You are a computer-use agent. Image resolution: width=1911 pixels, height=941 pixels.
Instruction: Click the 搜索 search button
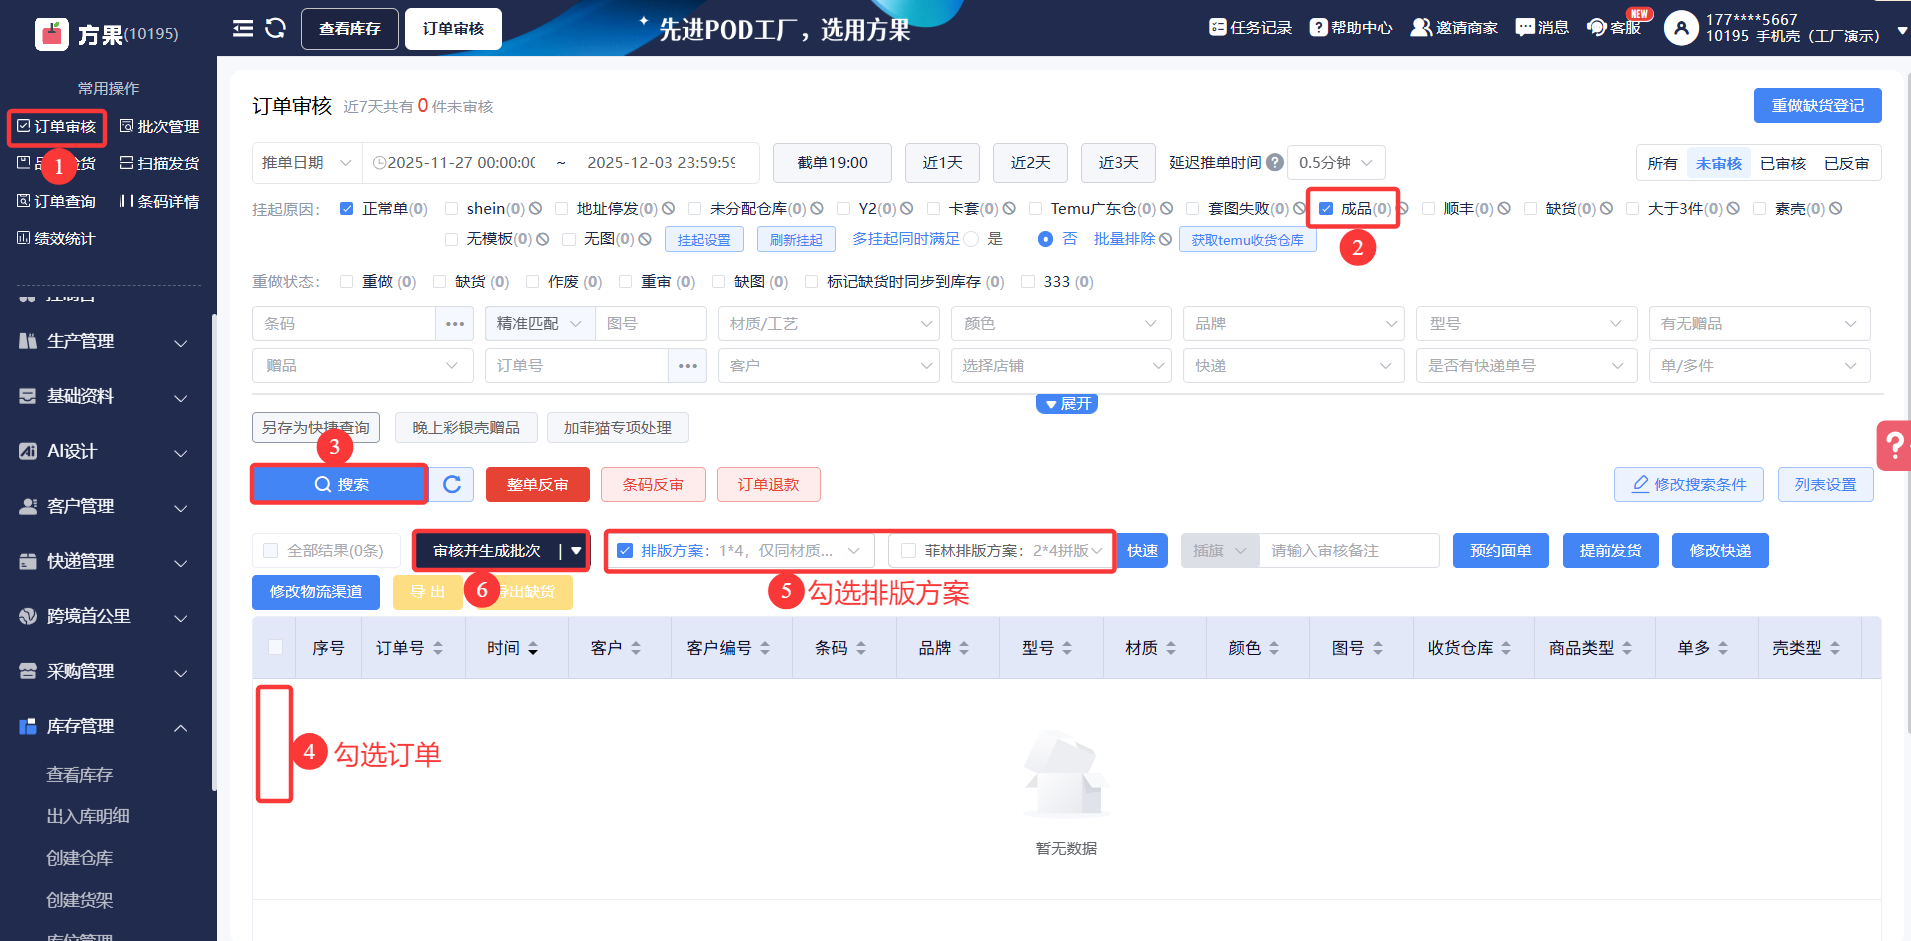click(x=340, y=484)
